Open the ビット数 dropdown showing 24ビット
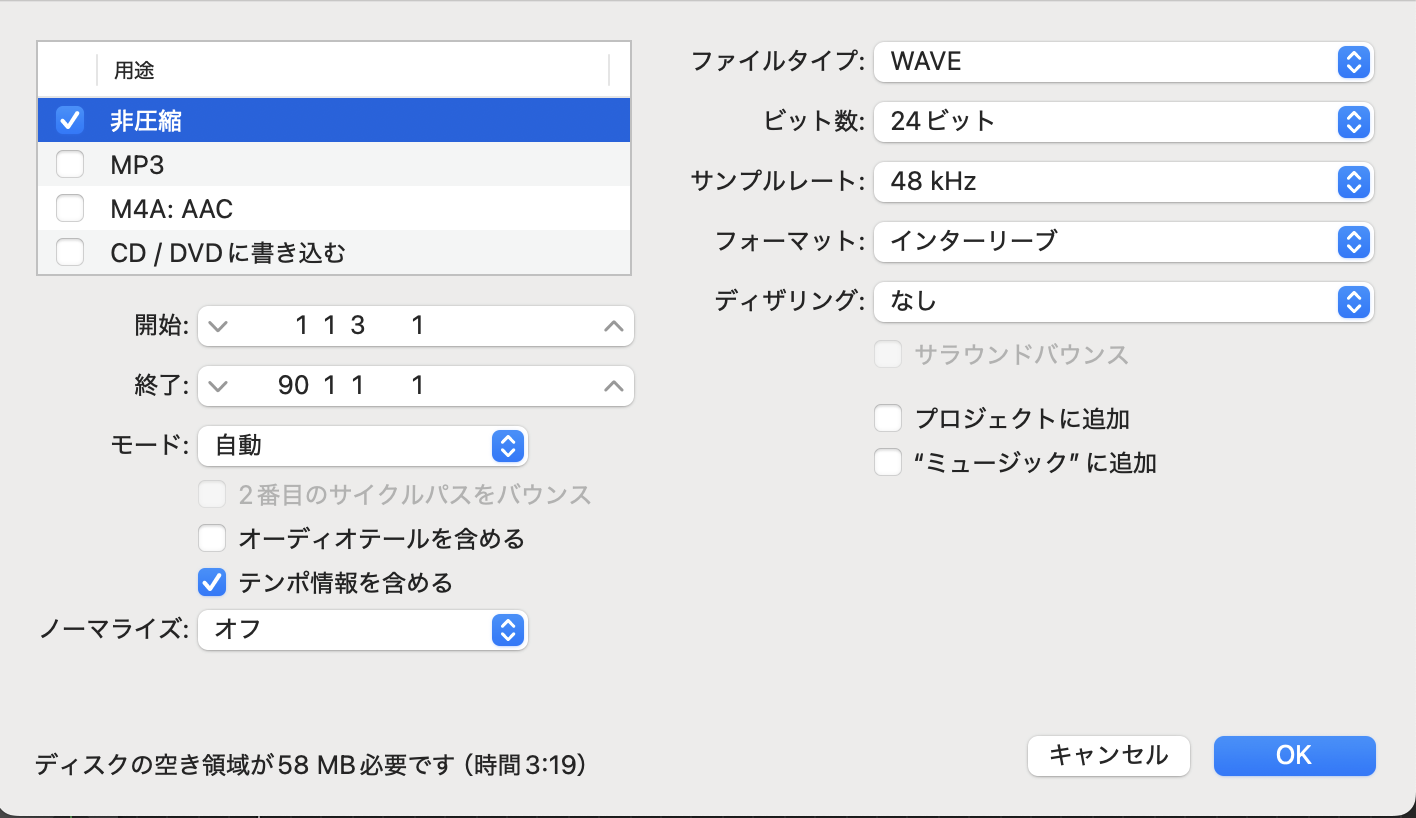 pyautogui.click(x=1124, y=122)
